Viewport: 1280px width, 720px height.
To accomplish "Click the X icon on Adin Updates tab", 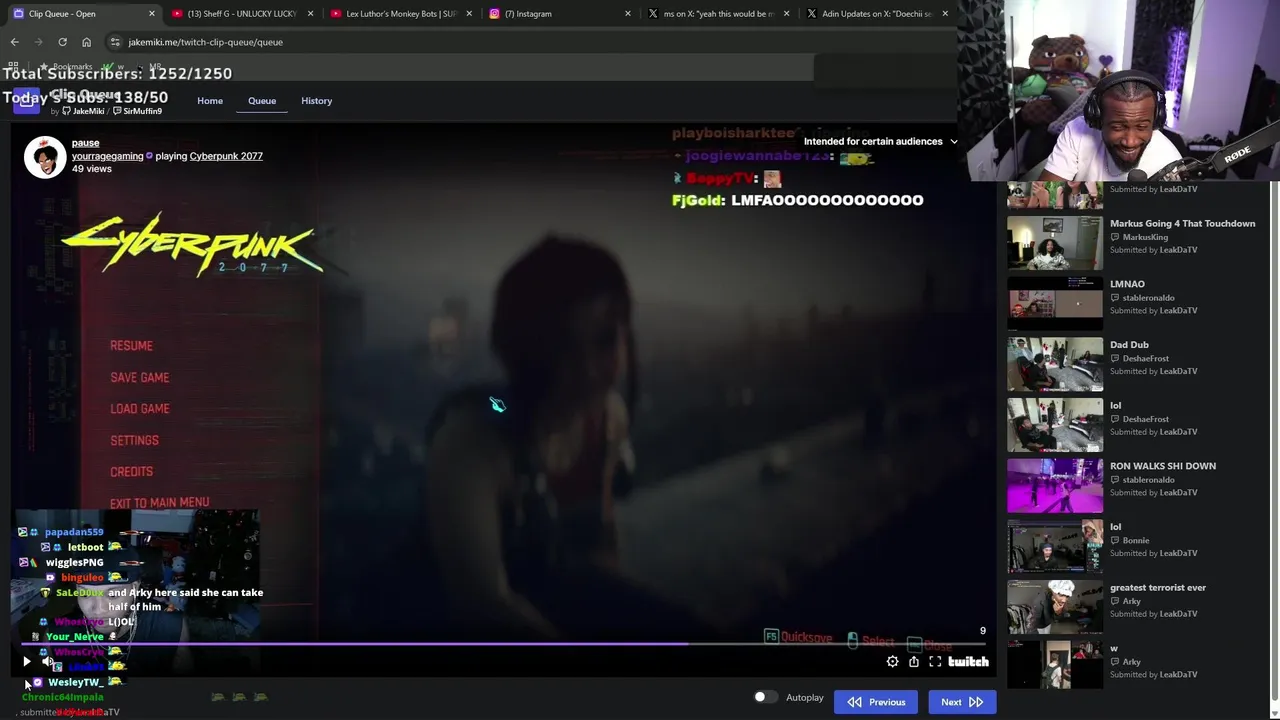I will [811, 14].
